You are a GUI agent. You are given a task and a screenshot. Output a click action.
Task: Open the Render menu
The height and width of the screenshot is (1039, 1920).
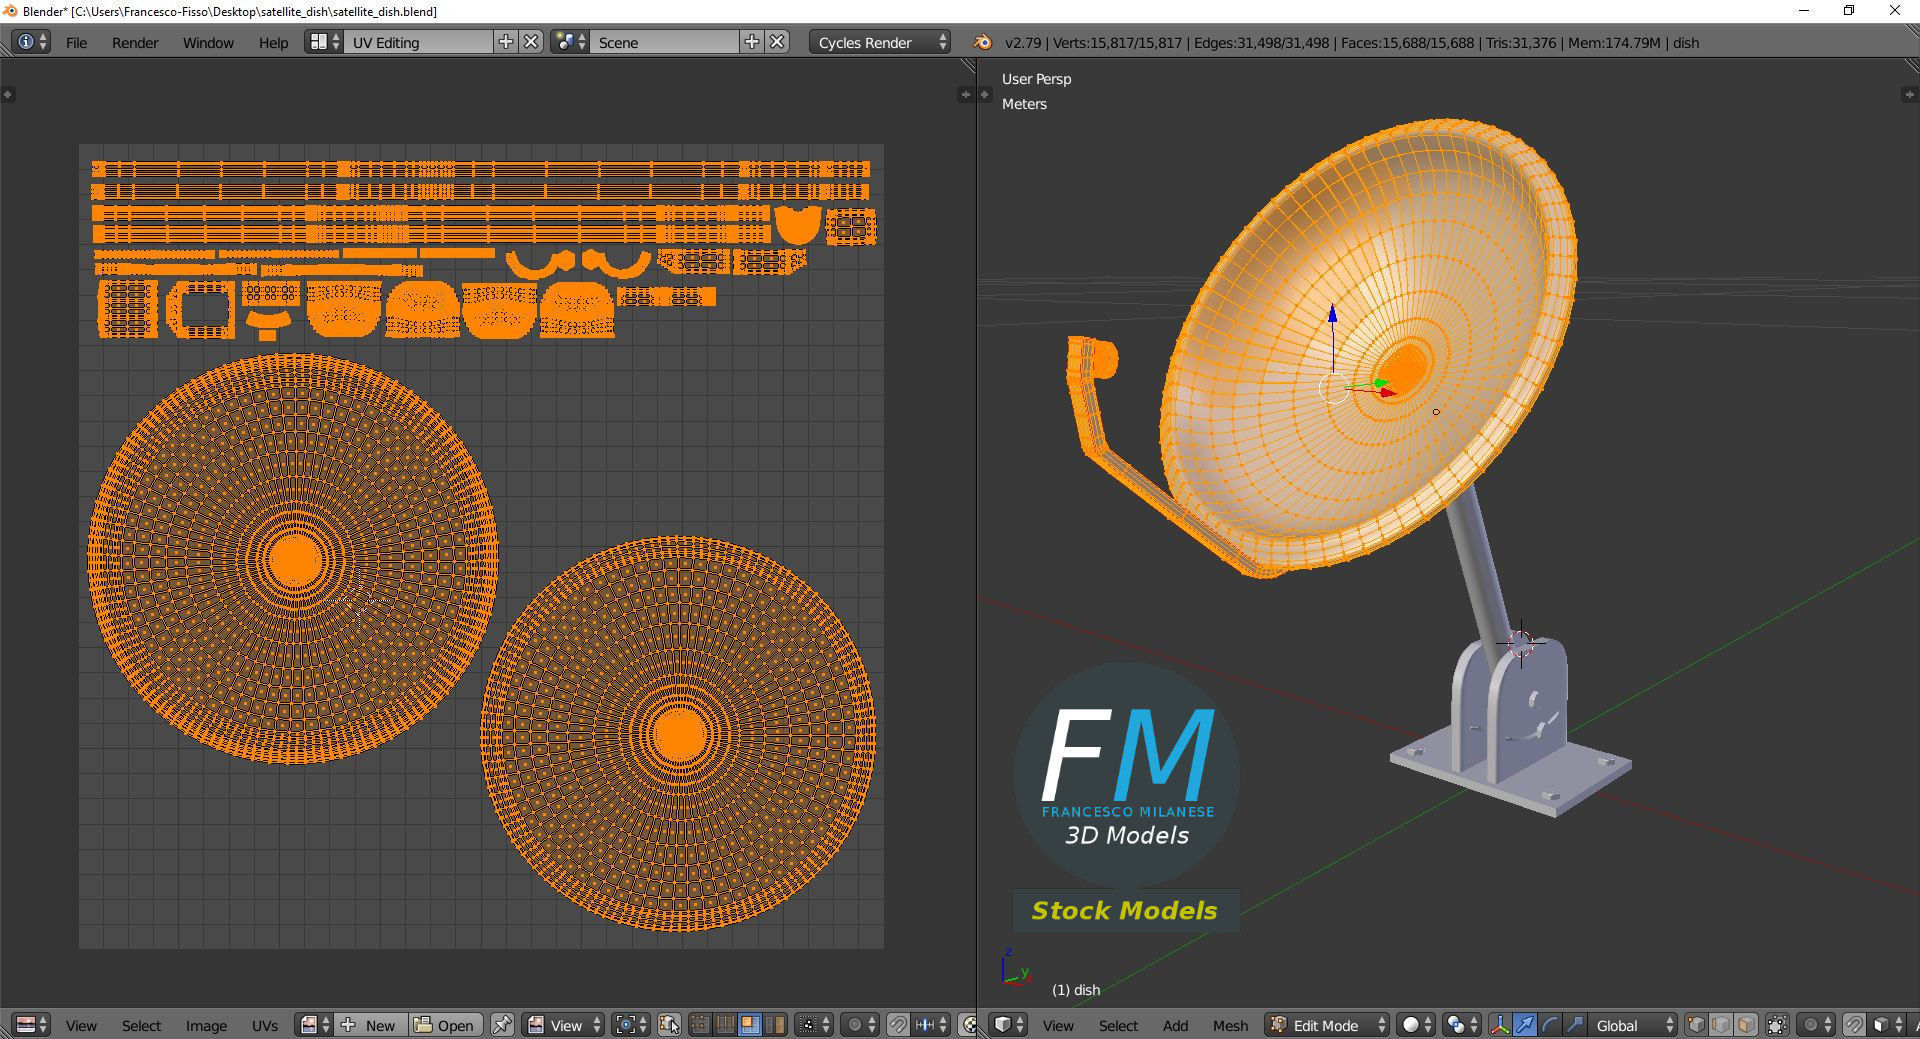pyautogui.click(x=135, y=42)
